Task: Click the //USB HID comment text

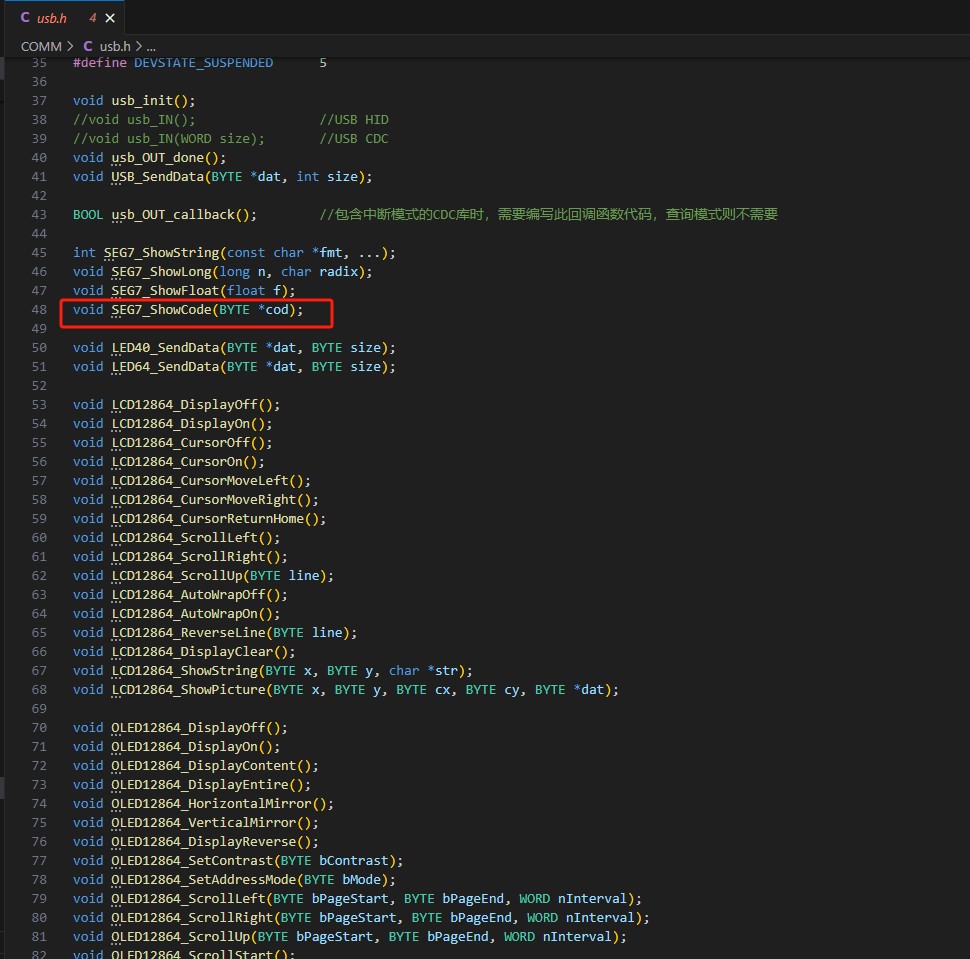Action: [354, 120]
